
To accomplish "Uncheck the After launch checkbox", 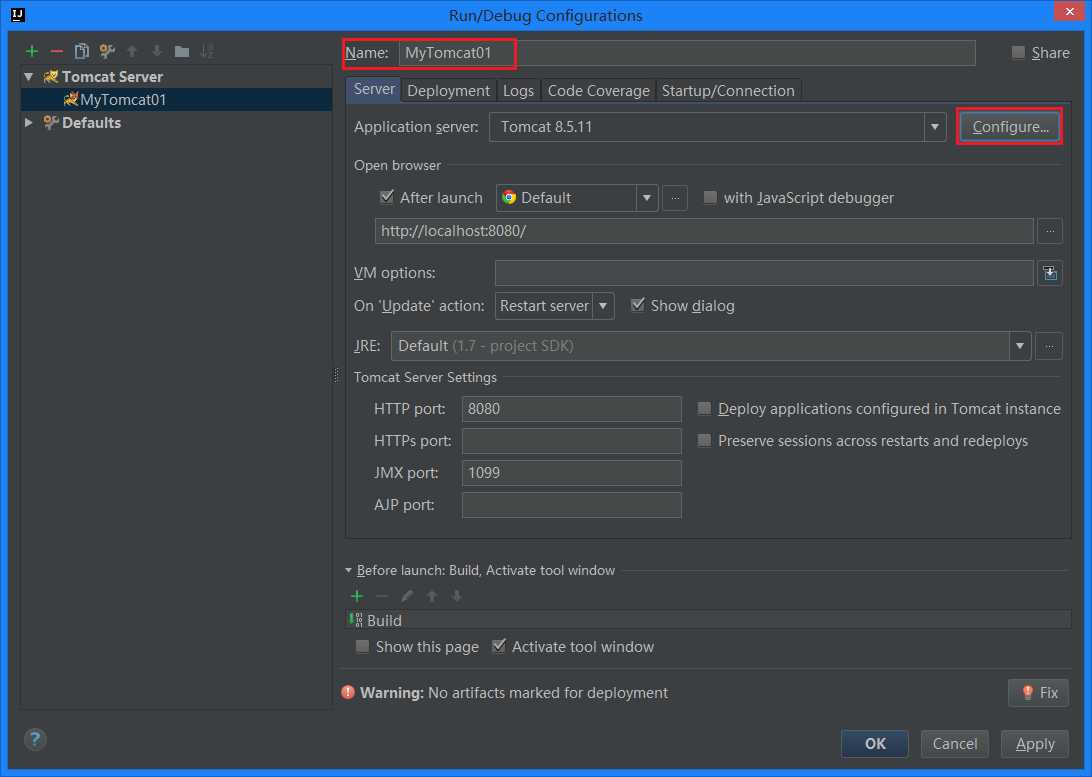I will pyautogui.click(x=387, y=197).
